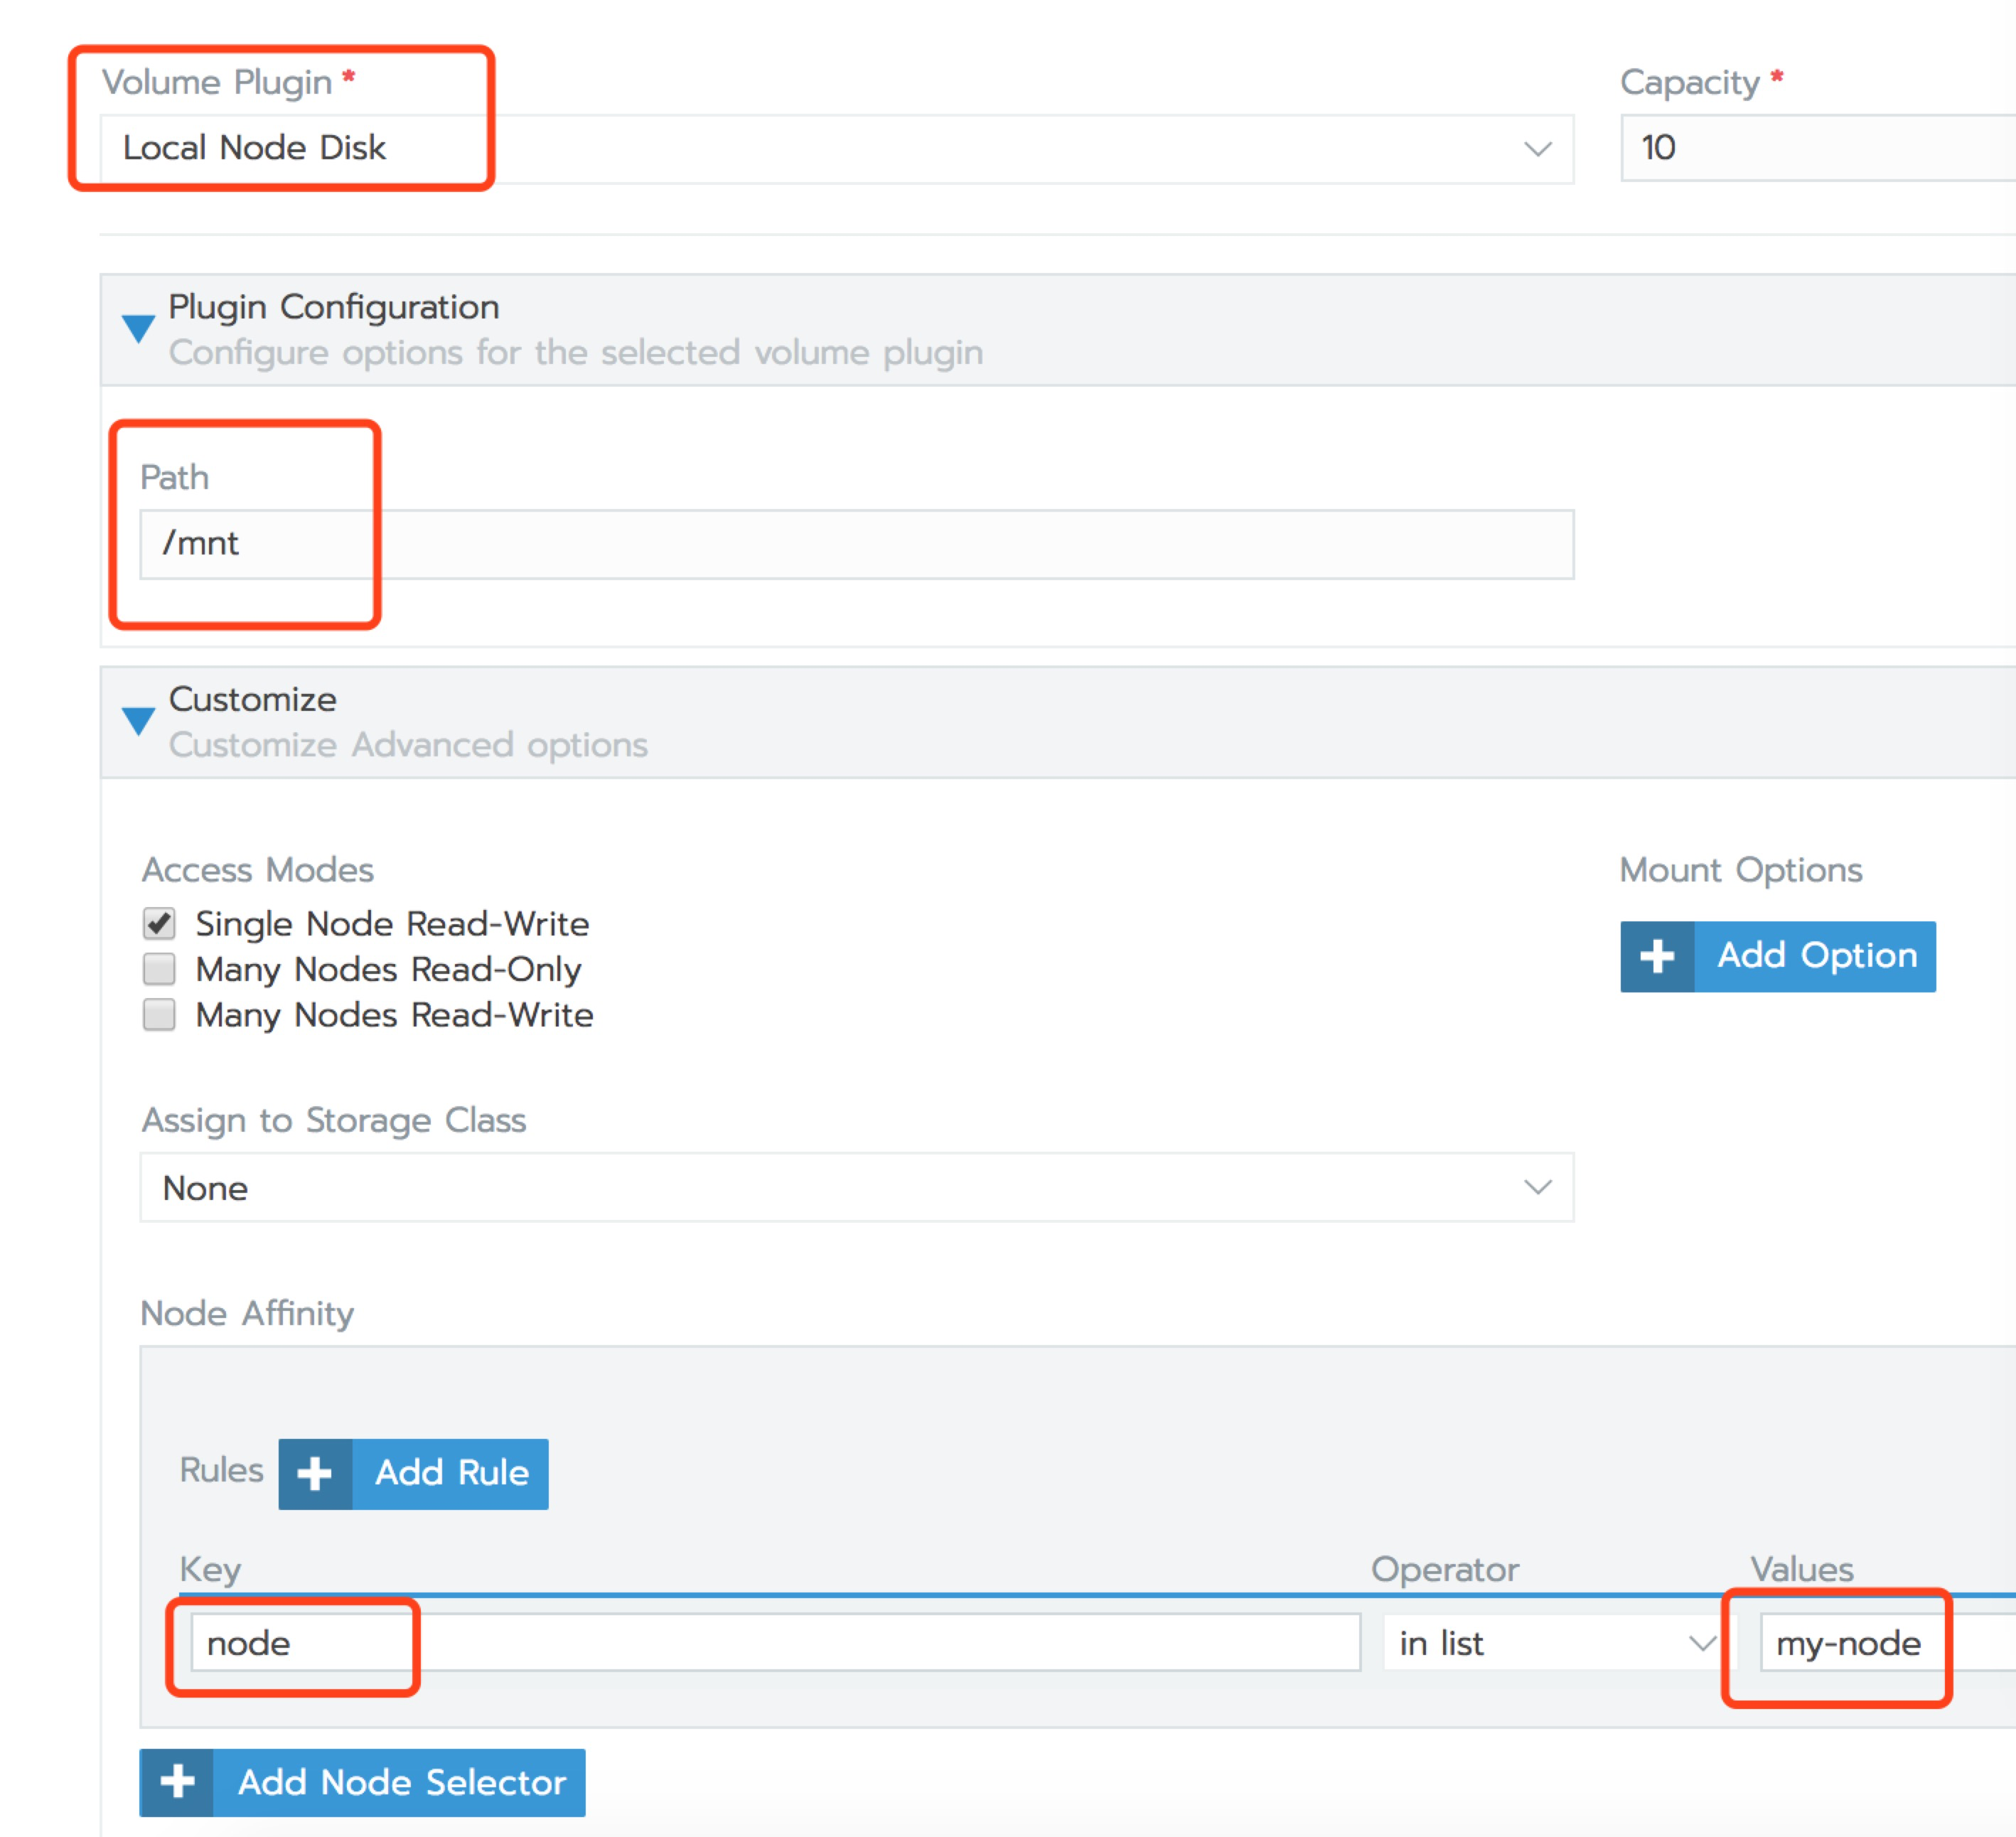Viewport: 2016px width, 1837px height.
Task: Open the Volume Plugin dropdown
Action: pyautogui.click(x=836, y=149)
